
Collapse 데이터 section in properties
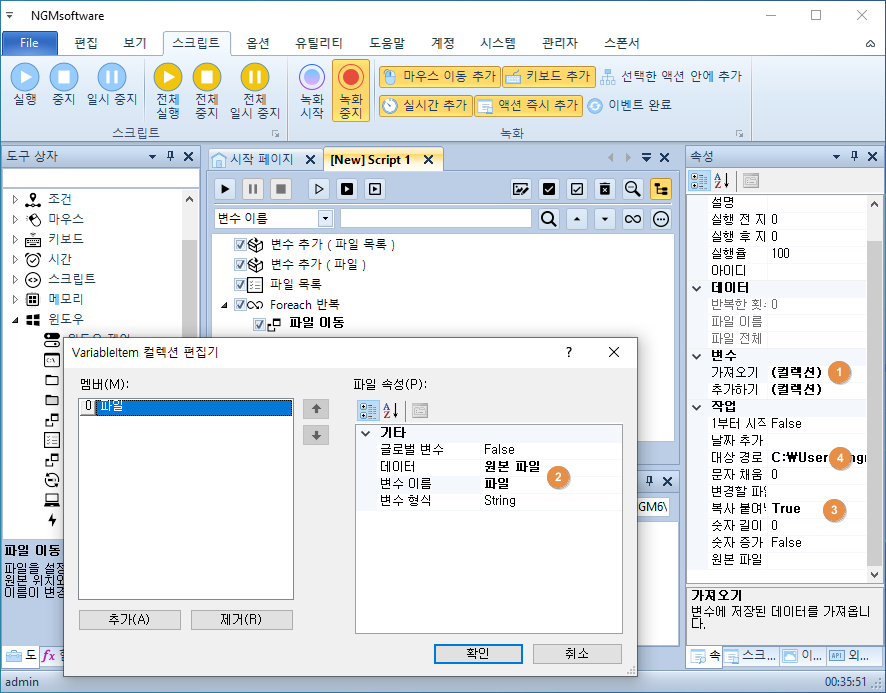tap(697, 288)
